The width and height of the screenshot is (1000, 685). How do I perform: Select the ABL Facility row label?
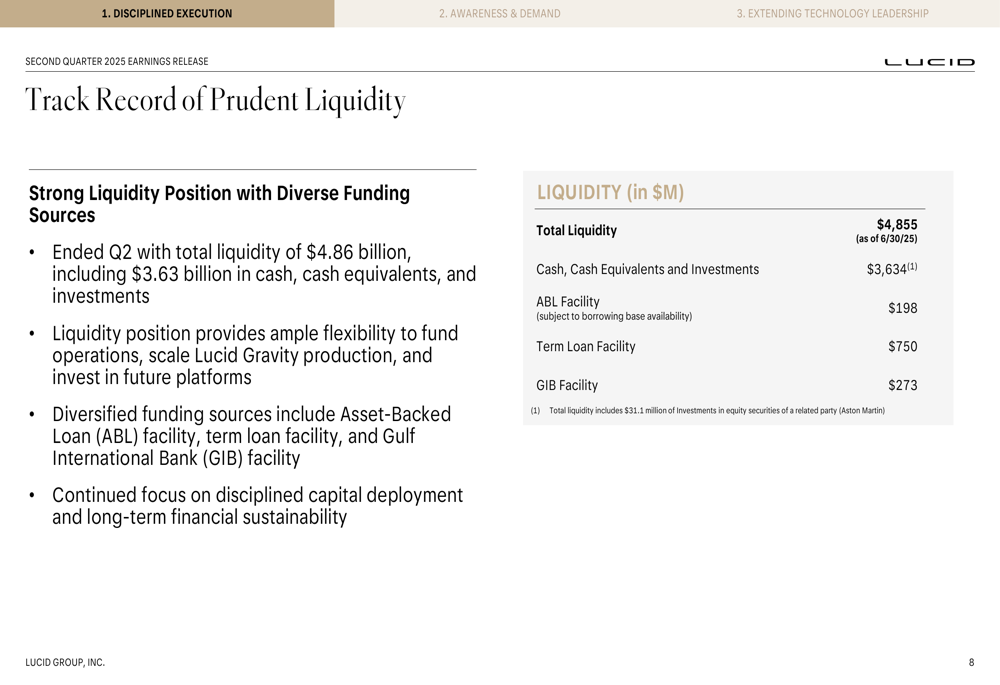568,302
